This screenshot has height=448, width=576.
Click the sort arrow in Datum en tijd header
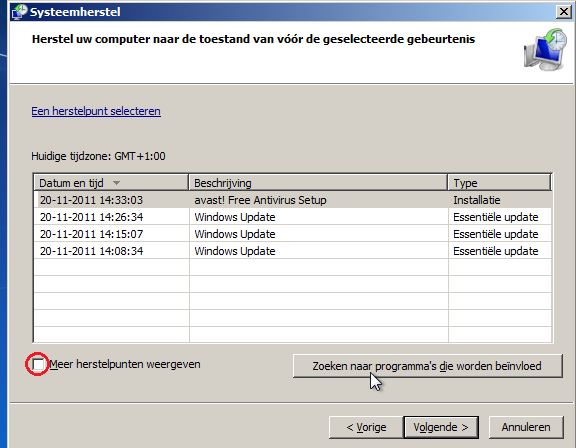click(116, 183)
